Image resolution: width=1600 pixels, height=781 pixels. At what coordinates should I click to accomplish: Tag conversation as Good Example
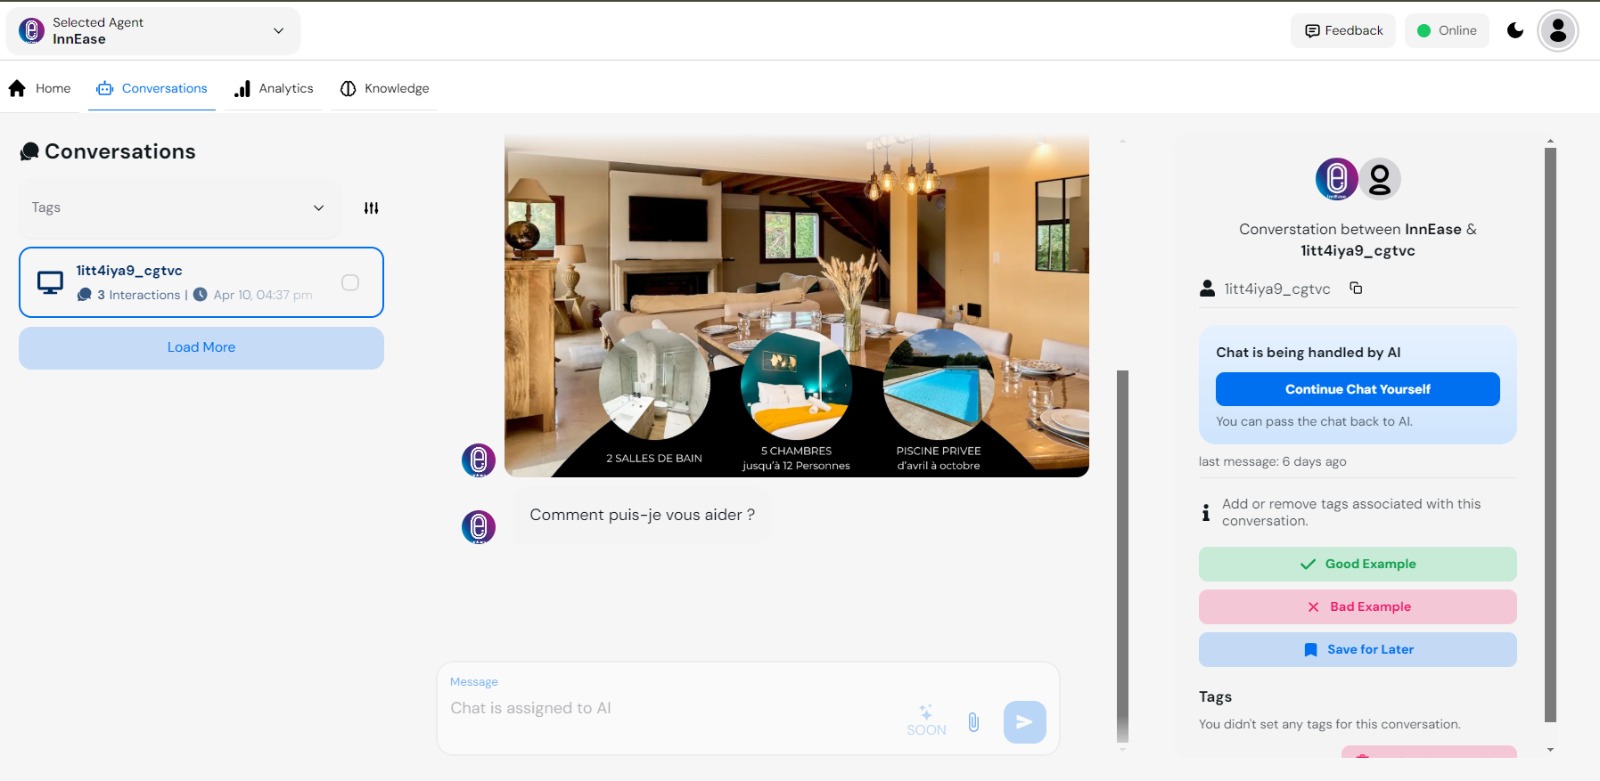tap(1357, 564)
